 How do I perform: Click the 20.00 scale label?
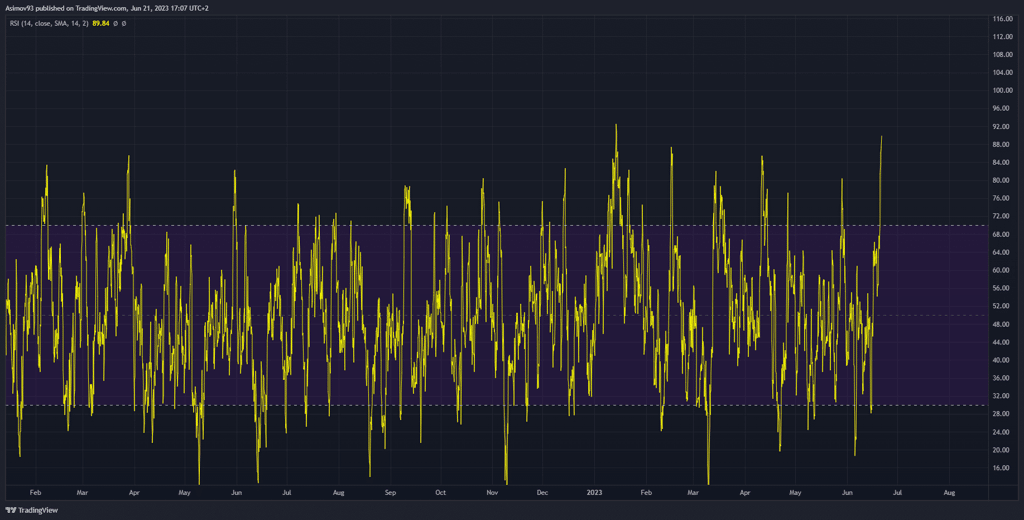coord(1002,450)
